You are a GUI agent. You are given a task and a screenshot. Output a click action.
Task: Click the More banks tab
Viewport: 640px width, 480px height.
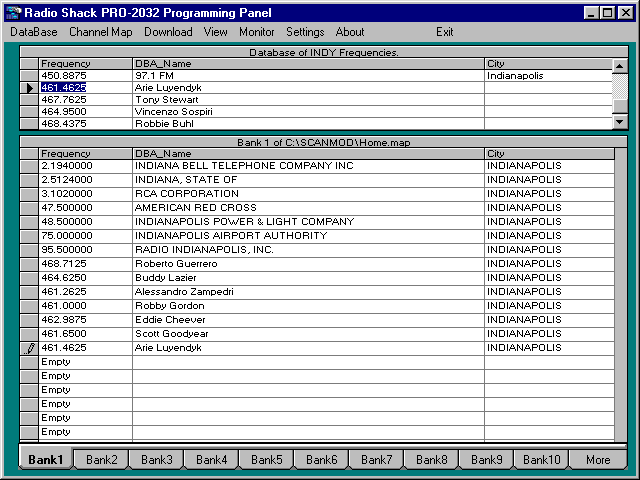[x=598, y=460]
